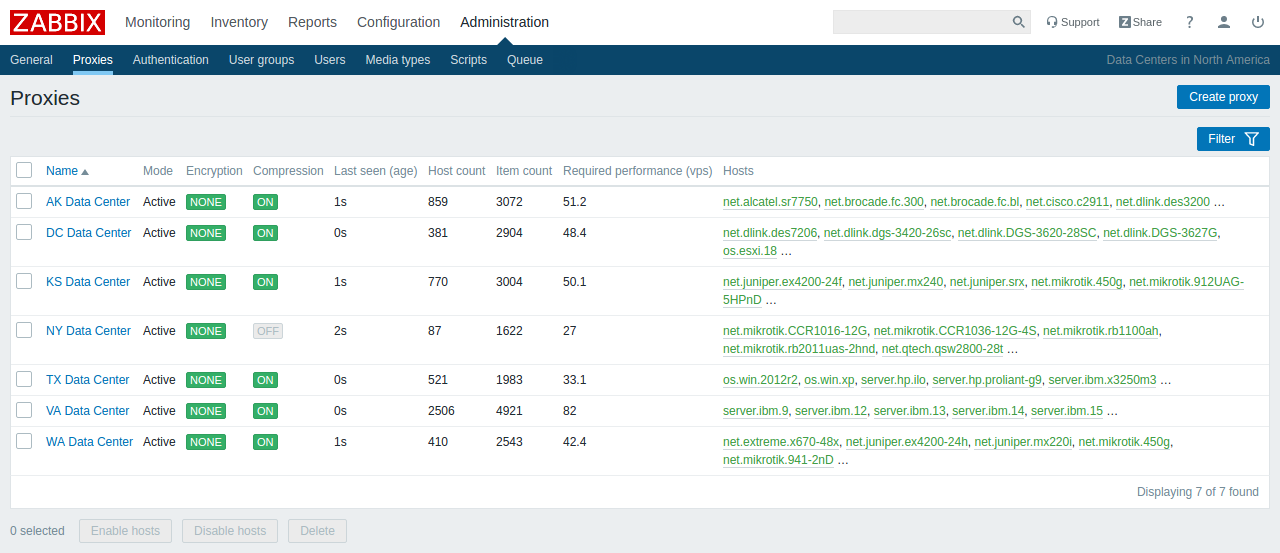
Task: Open the NY Data Center proxy
Action: [89, 331]
